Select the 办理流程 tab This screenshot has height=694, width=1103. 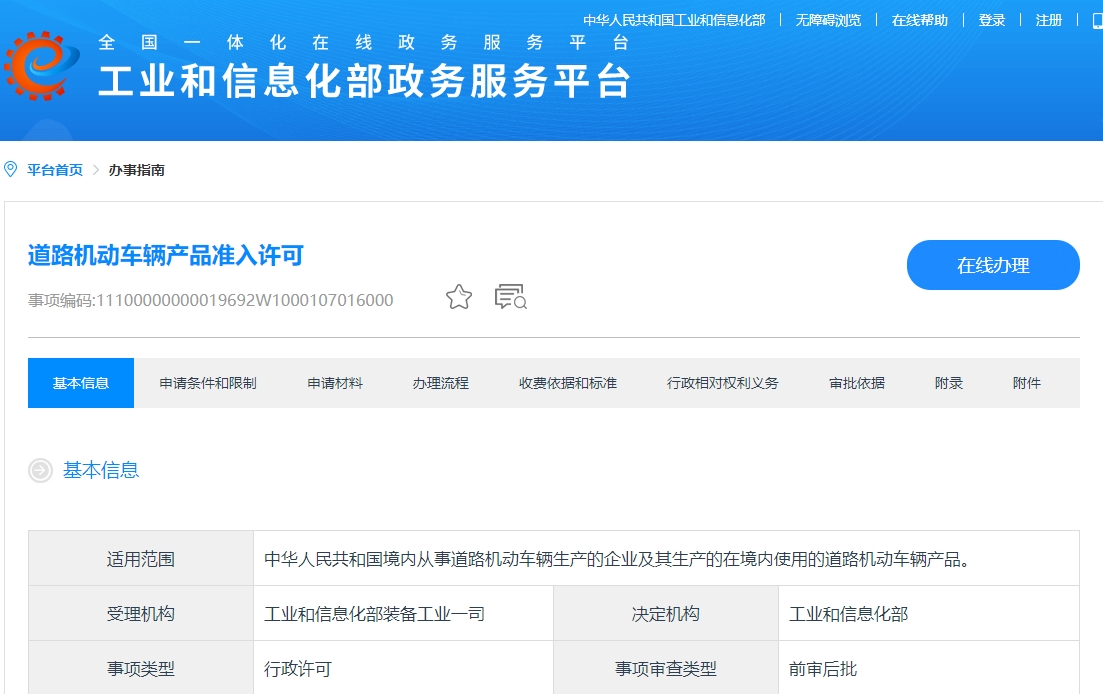[439, 382]
